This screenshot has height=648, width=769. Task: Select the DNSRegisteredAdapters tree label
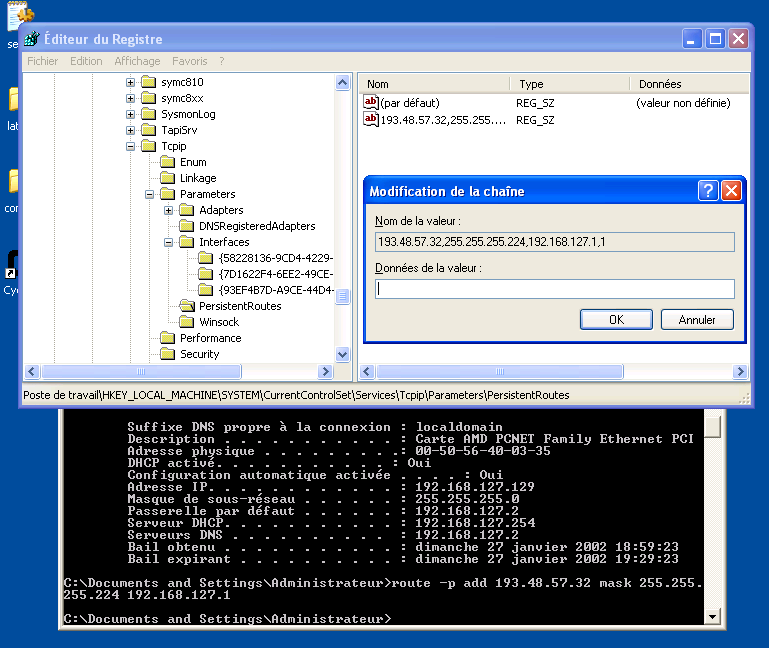click(257, 226)
